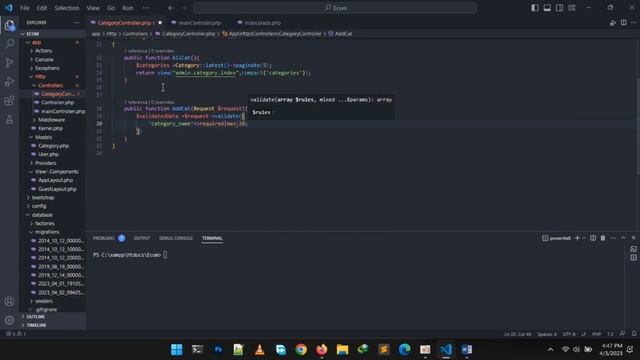Open the Extensions view

(9, 100)
